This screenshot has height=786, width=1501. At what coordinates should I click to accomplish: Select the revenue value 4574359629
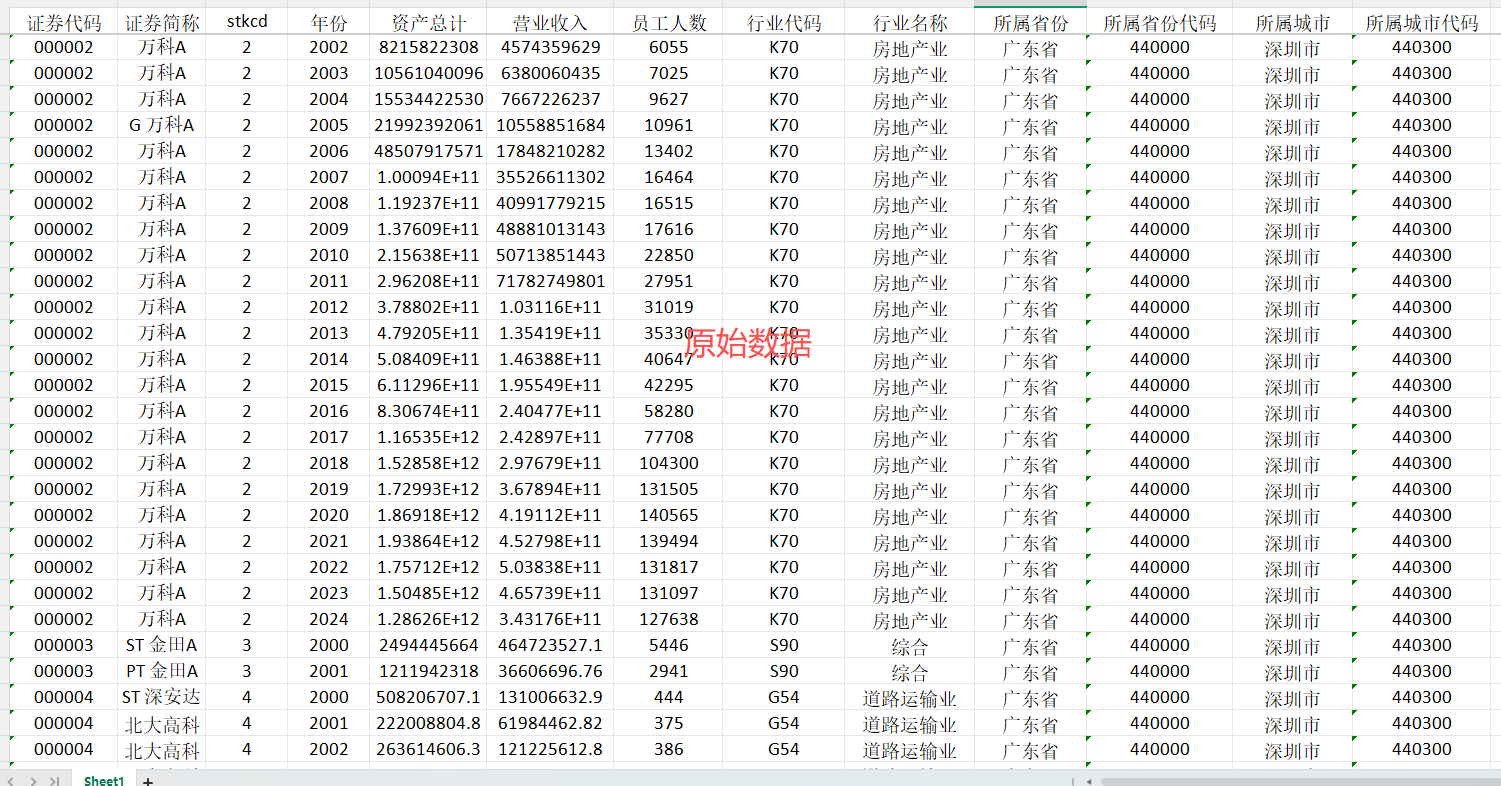[x=551, y=47]
